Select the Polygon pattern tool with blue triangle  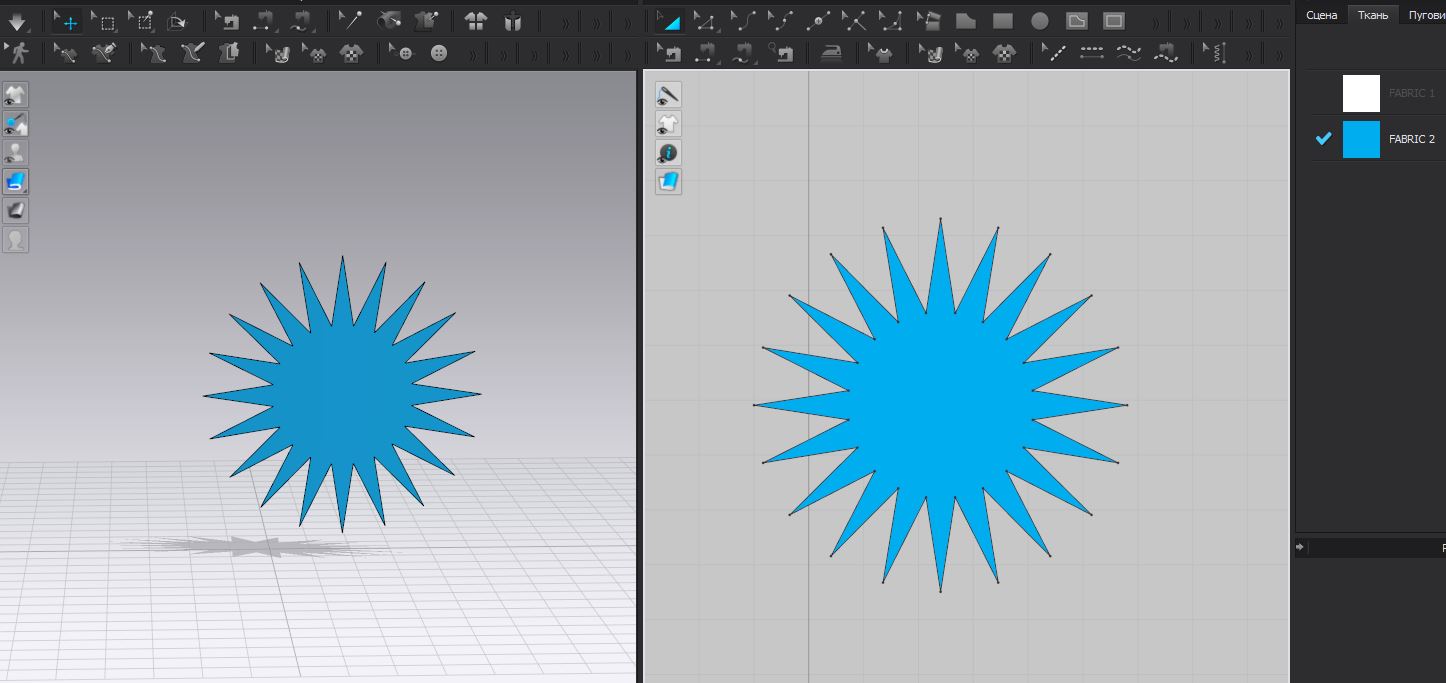669,21
